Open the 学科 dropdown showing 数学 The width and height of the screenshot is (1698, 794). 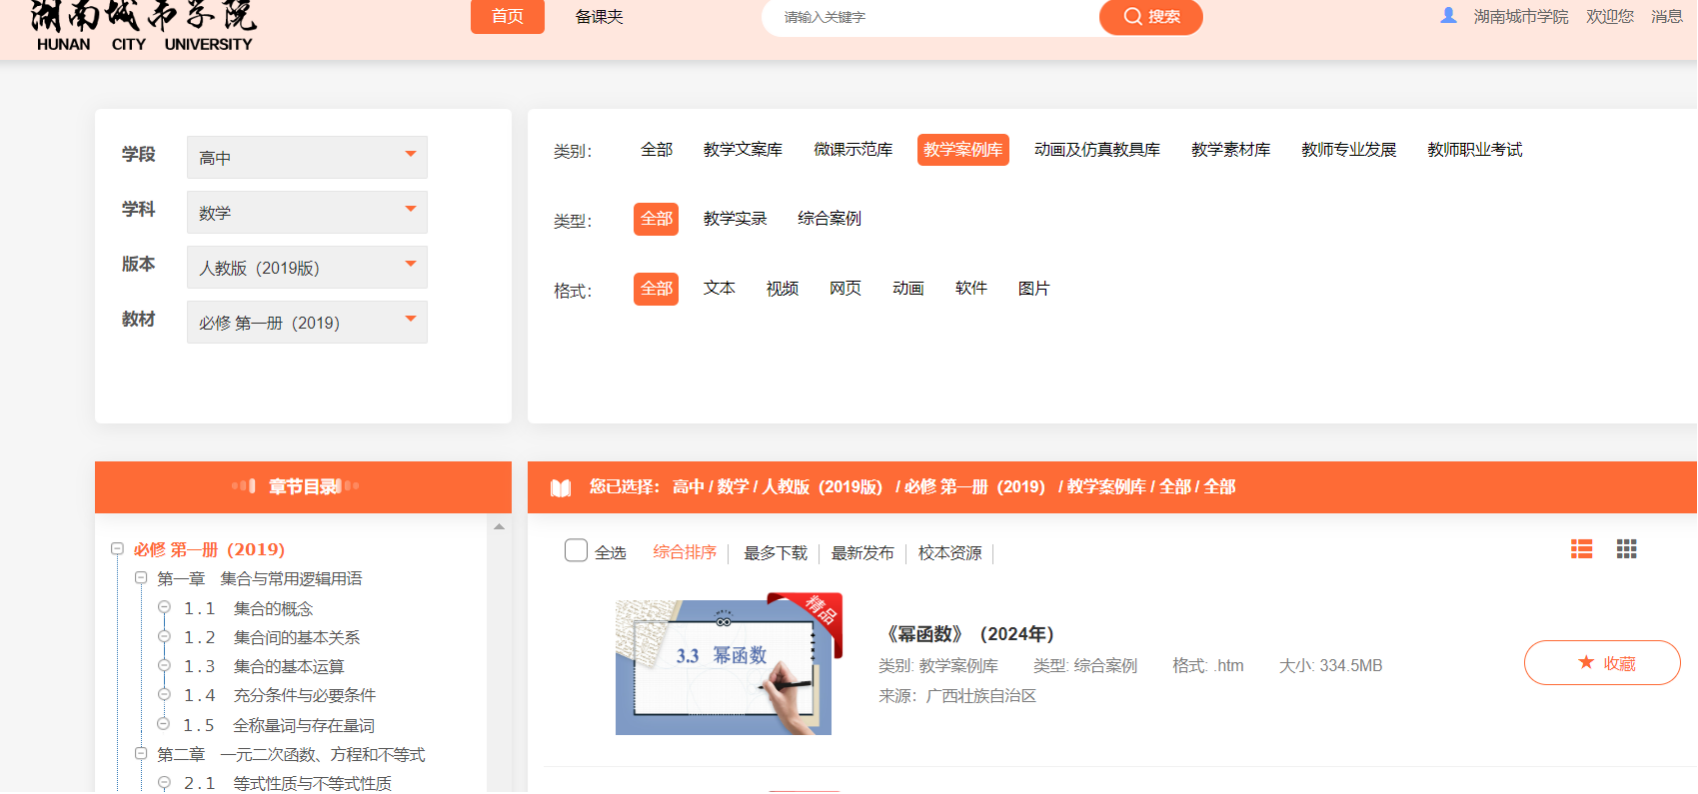pos(307,212)
